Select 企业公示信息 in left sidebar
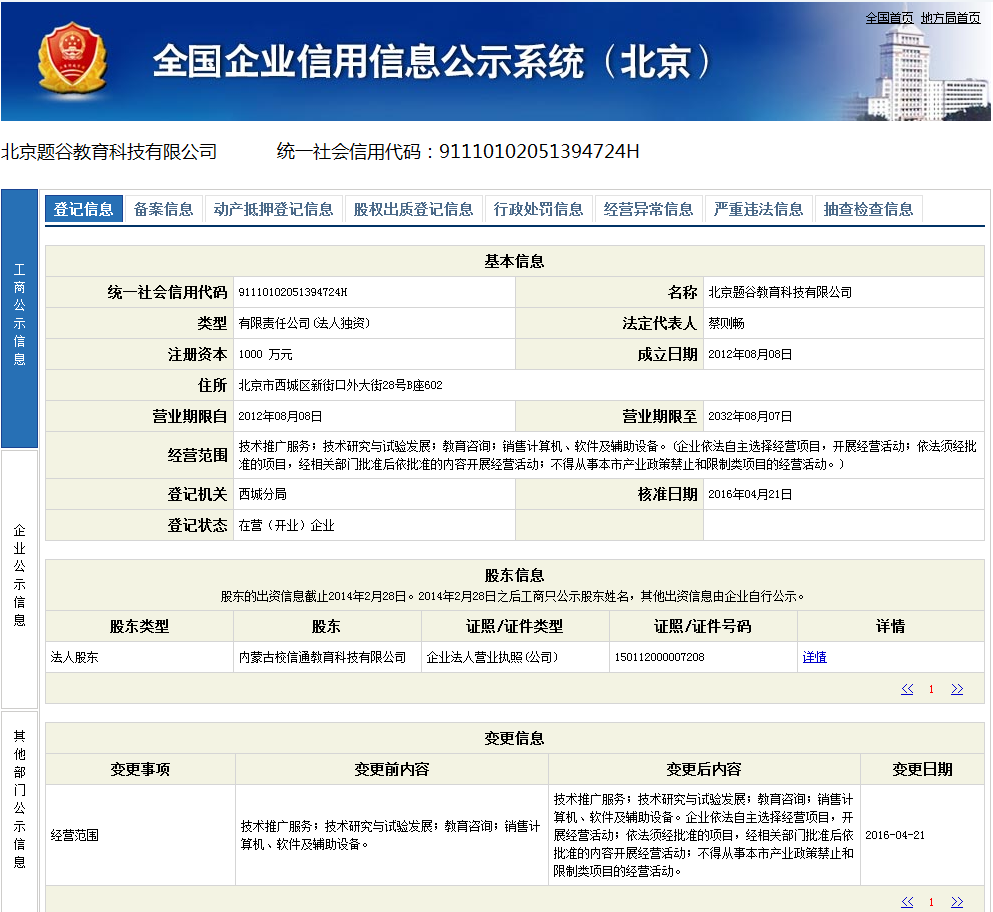 tap(19, 577)
